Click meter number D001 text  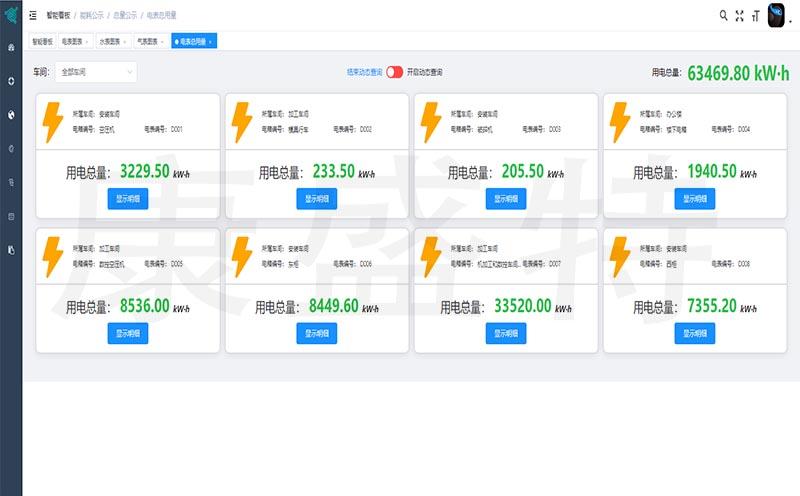177,130
